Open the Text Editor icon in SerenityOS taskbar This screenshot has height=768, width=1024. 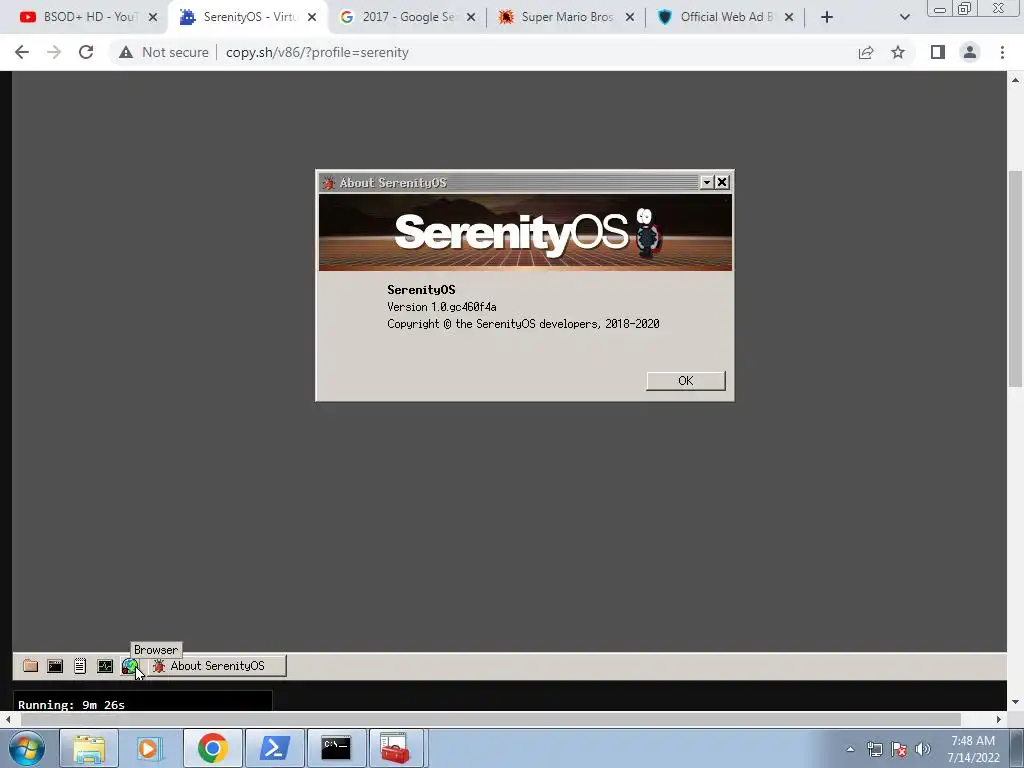(x=80, y=666)
